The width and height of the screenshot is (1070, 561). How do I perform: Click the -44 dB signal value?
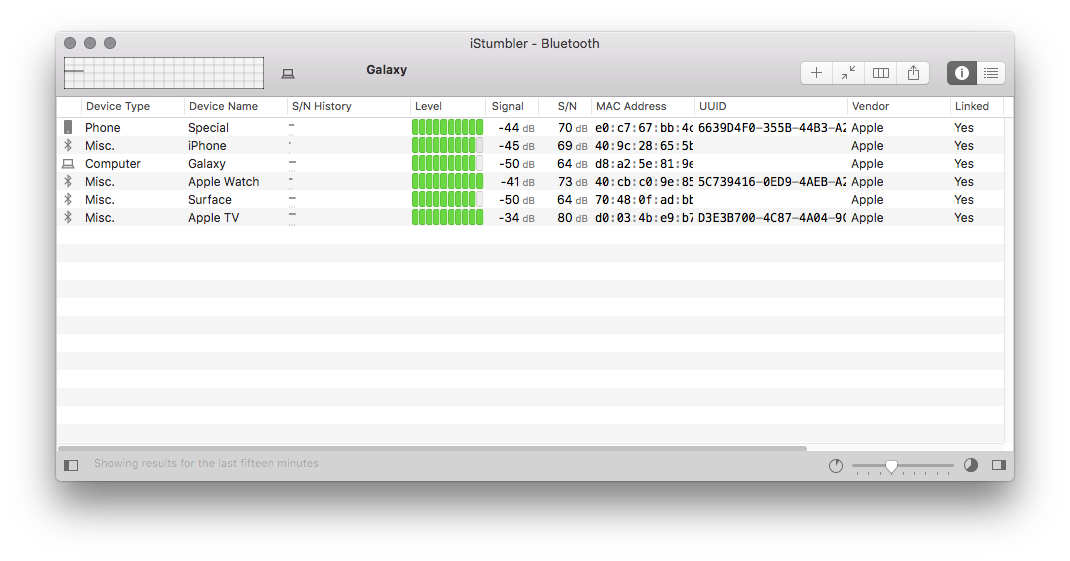click(x=517, y=128)
